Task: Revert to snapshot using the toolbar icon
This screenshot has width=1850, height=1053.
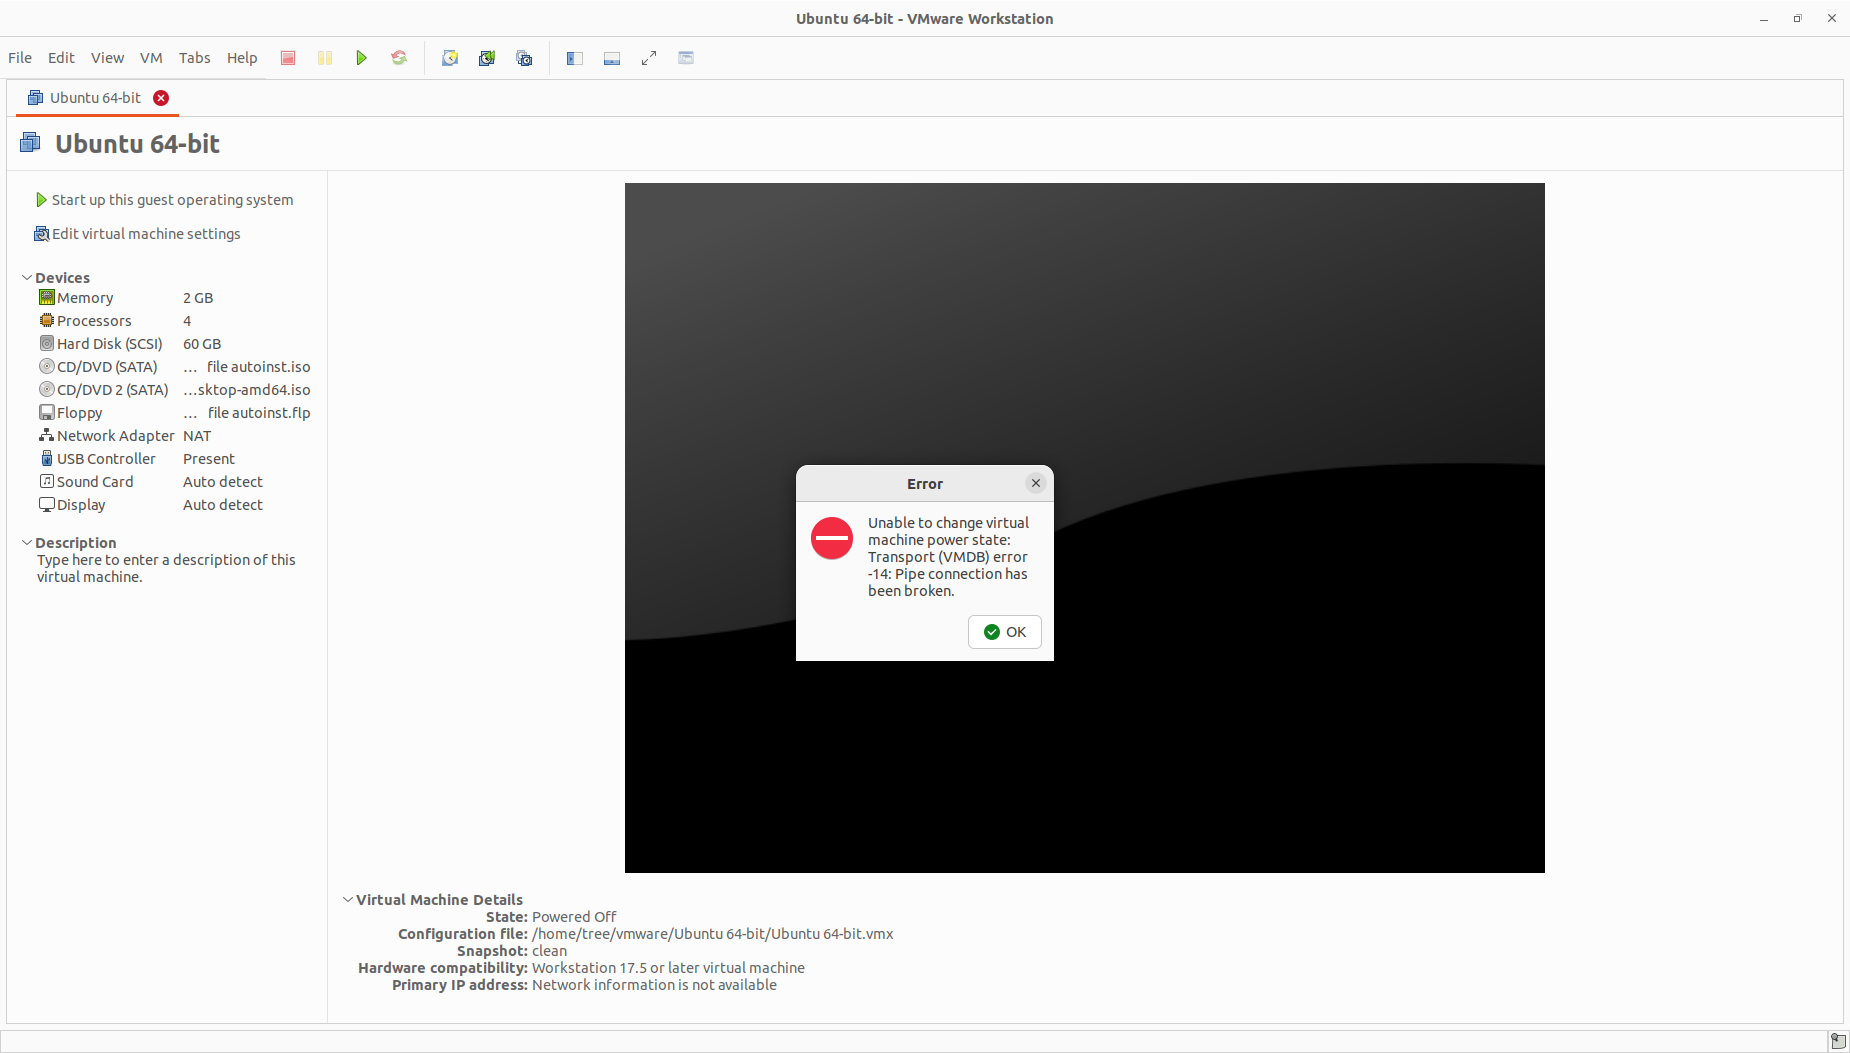Action: [x=487, y=58]
